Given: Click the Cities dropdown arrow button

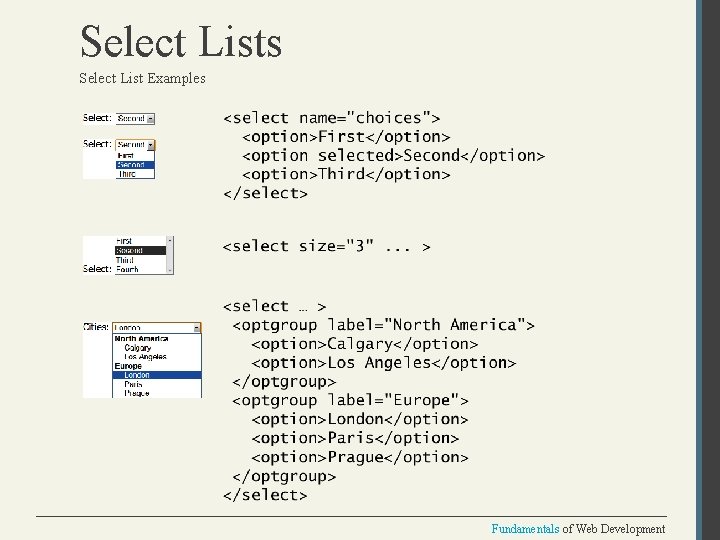Looking at the screenshot, I should (197, 328).
